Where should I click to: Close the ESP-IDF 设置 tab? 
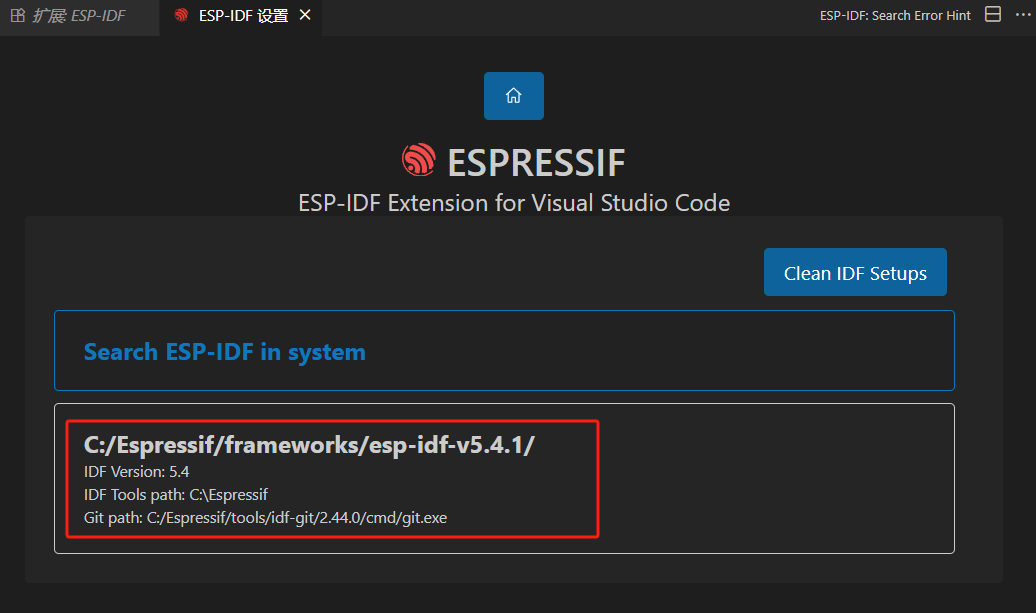[x=305, y=15]
